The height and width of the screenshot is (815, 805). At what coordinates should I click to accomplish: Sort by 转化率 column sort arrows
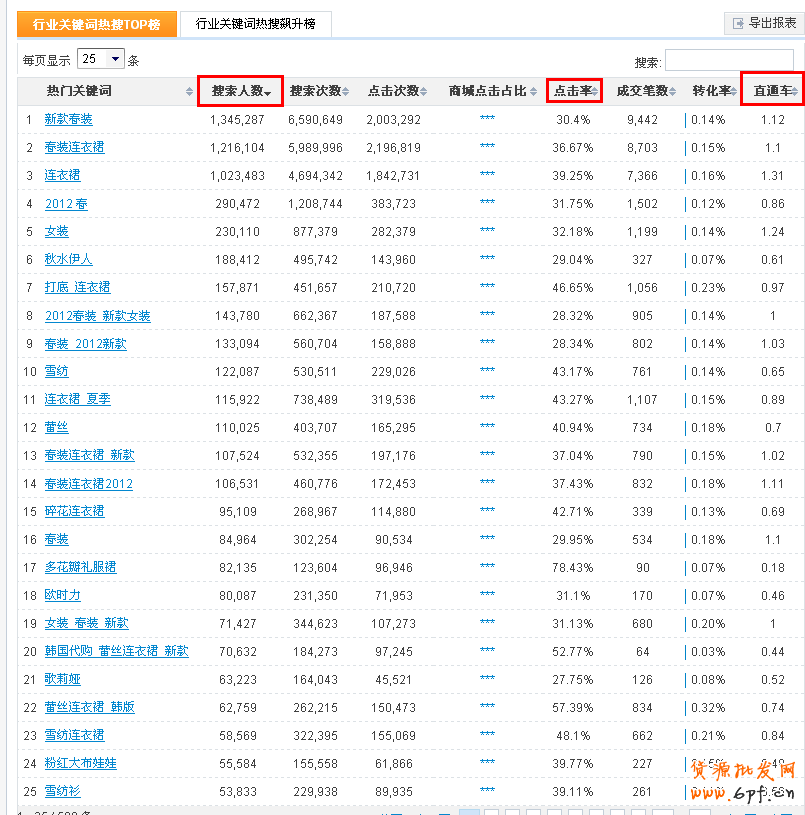735,92
